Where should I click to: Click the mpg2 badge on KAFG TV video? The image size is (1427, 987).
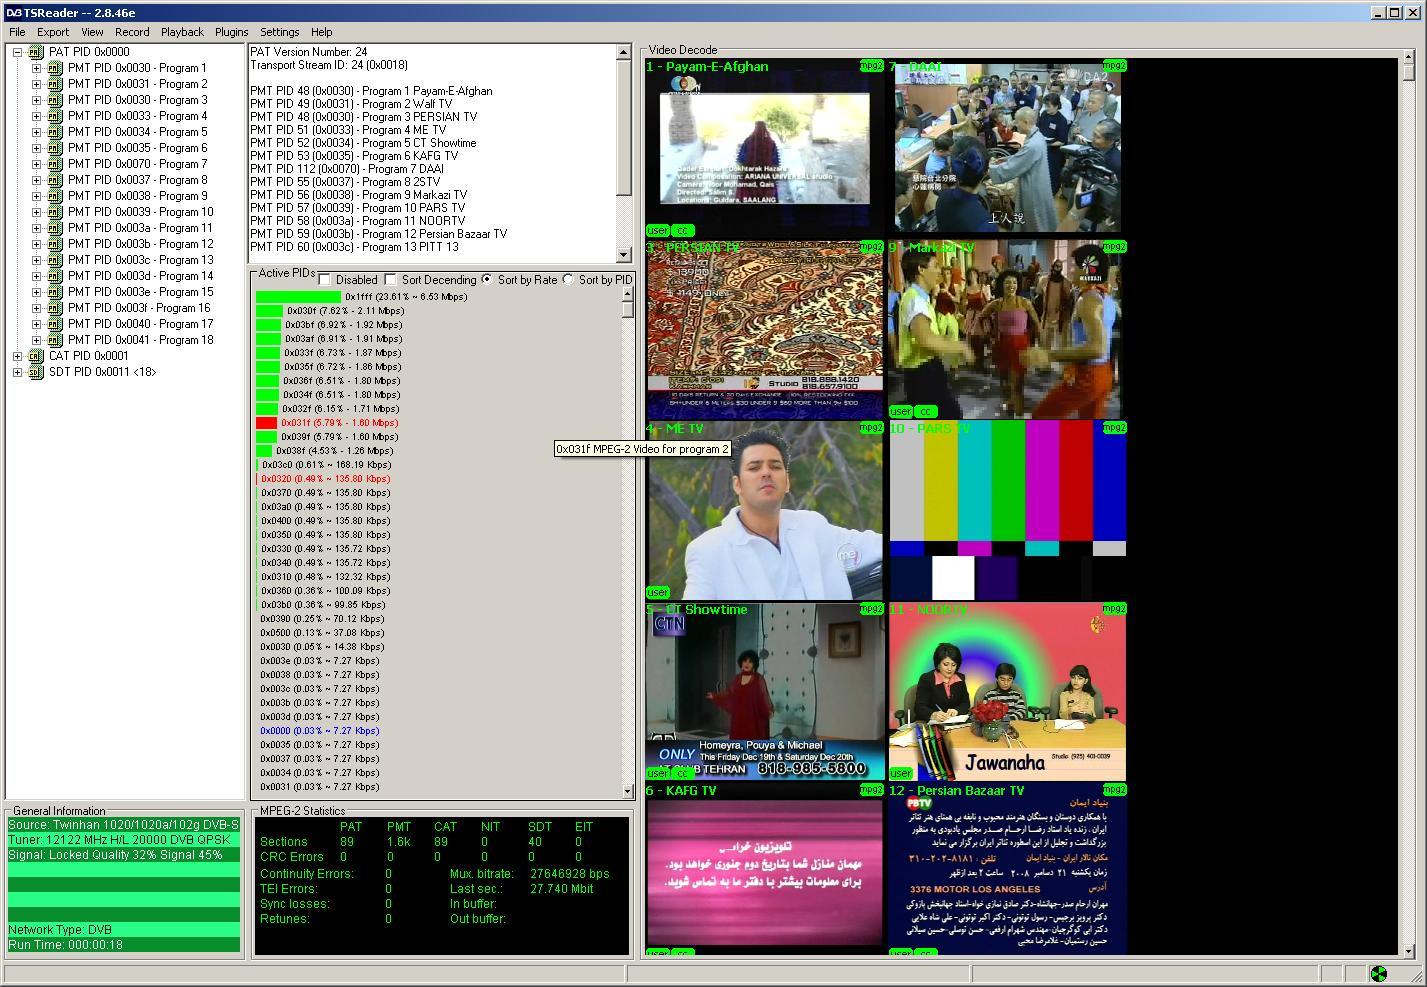[x=871, y=790]
